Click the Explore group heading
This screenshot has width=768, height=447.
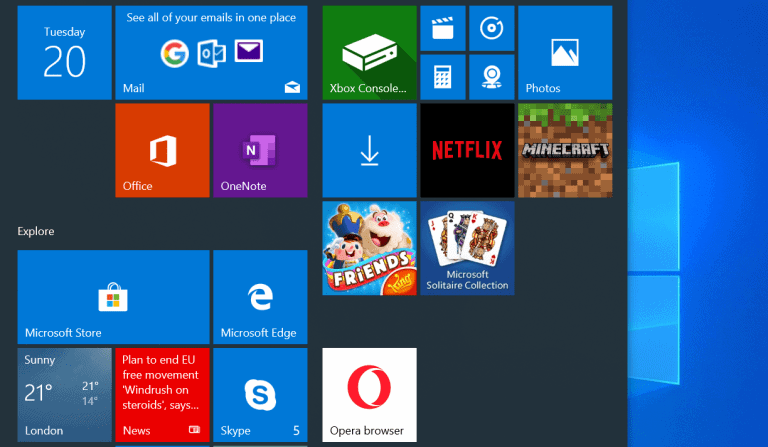(x=36, y=231)
